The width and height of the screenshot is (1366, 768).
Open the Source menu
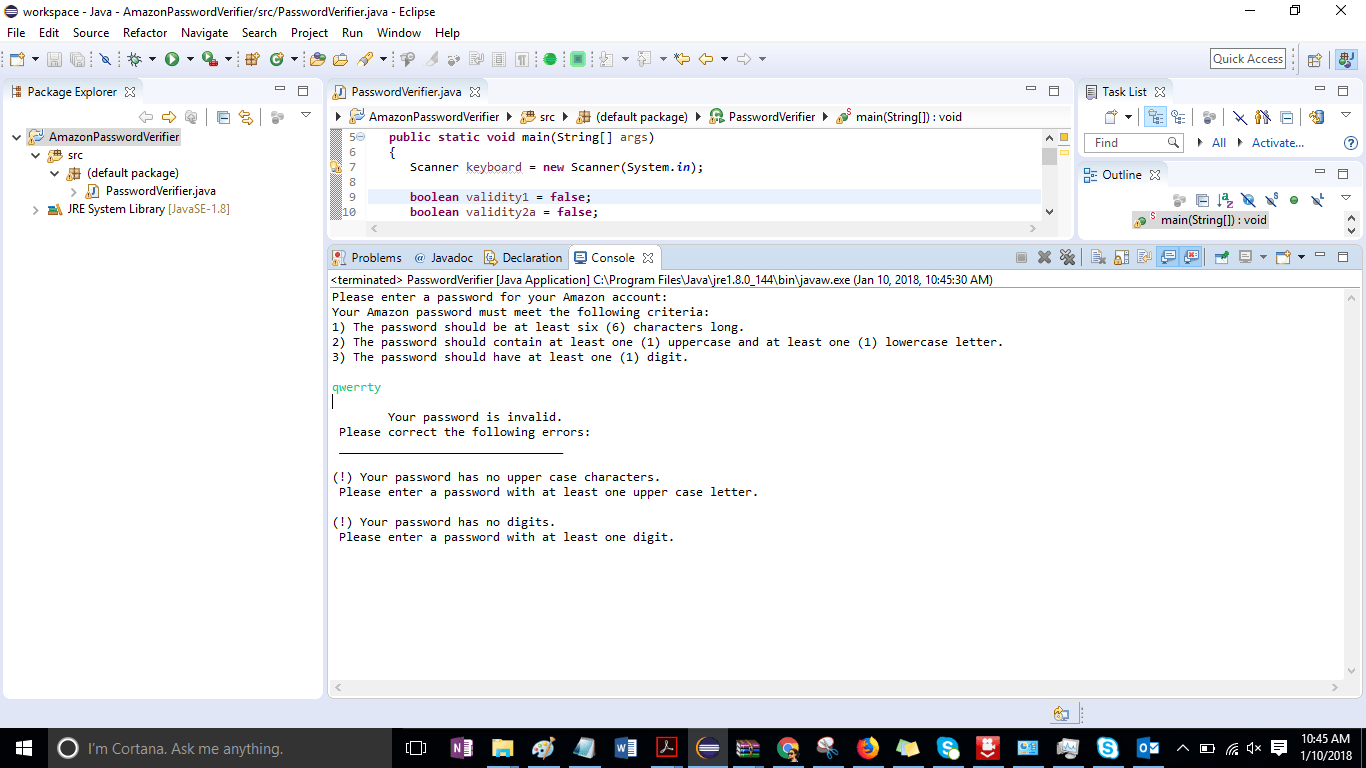point(91,33)
